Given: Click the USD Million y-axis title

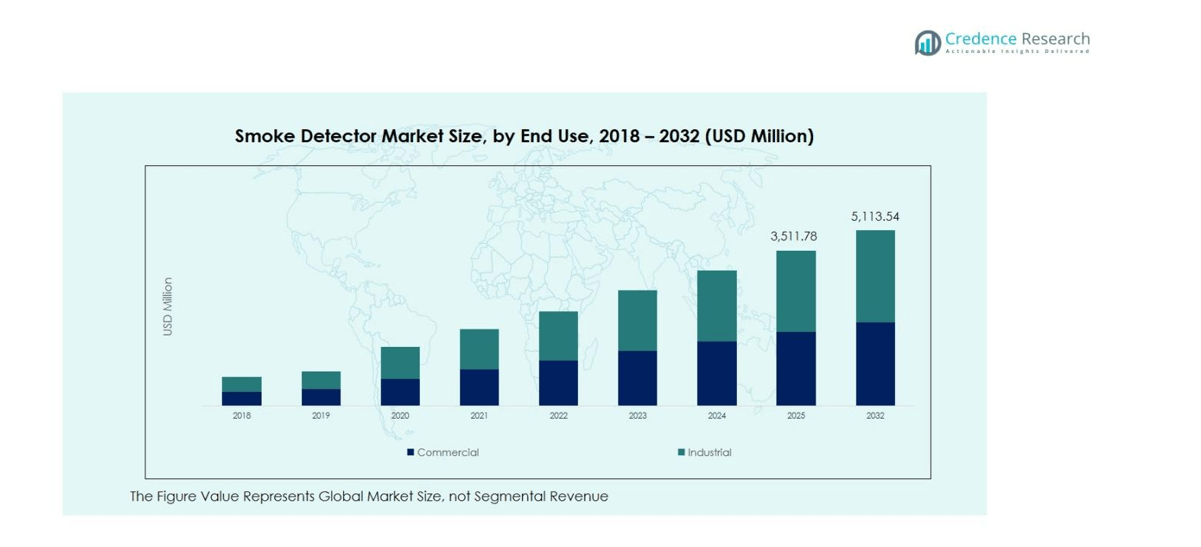Looking at the screenshot, I should [168, 306].
